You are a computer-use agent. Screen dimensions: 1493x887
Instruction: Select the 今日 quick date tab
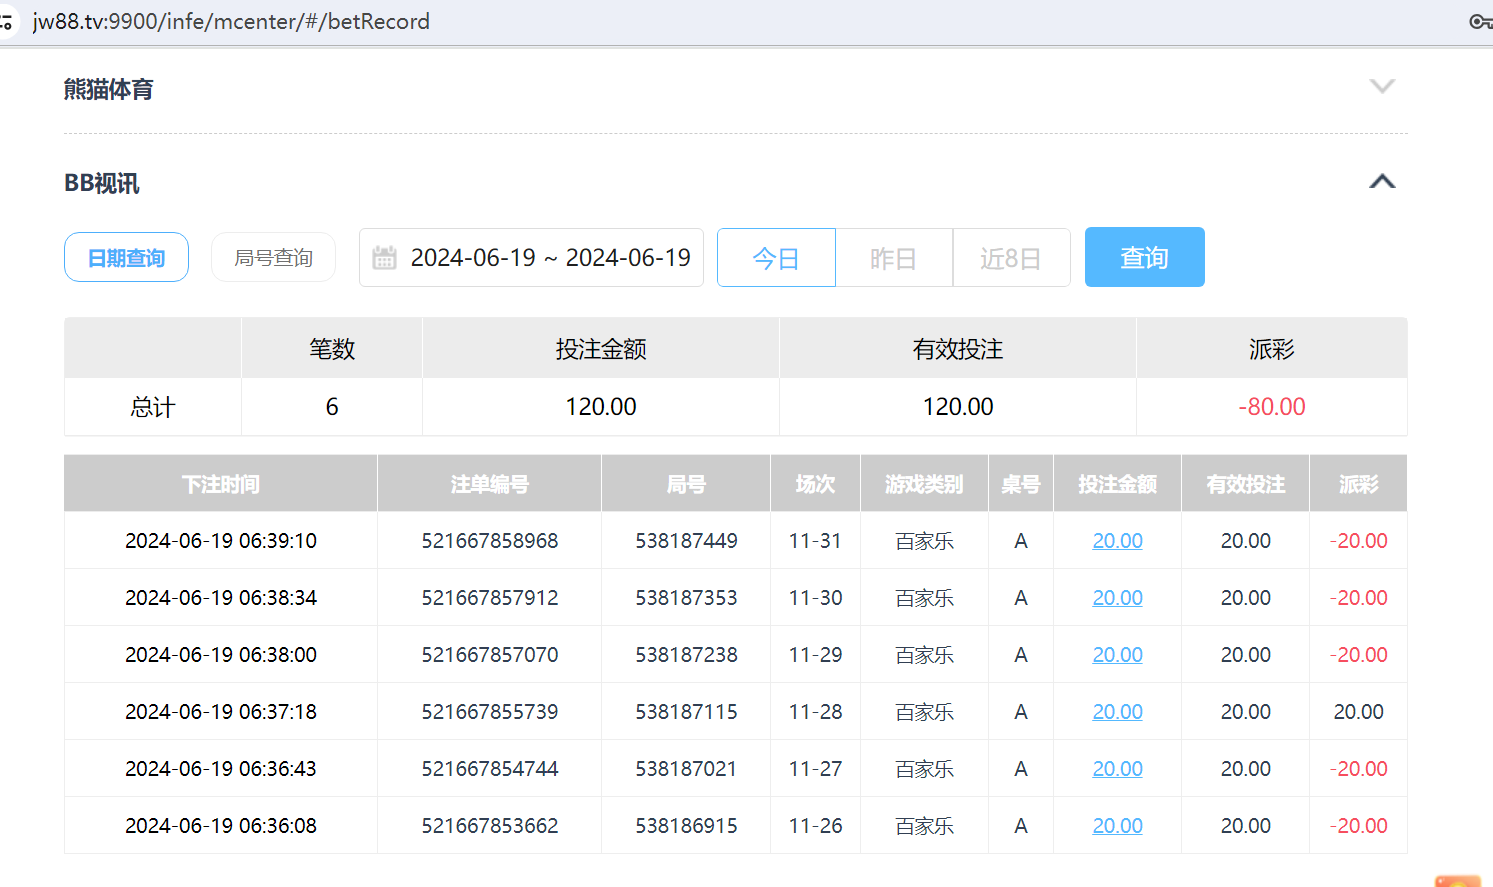pyautogui.click(x=776, y=257)
